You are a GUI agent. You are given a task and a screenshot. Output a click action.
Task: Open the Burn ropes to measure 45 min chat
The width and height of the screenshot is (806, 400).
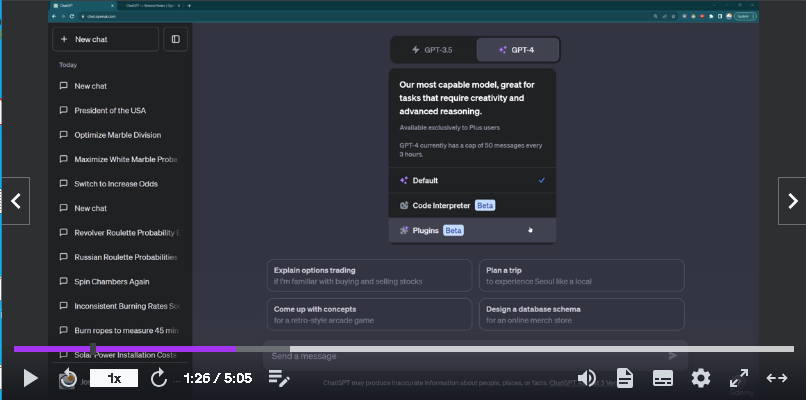pos(119,330)
